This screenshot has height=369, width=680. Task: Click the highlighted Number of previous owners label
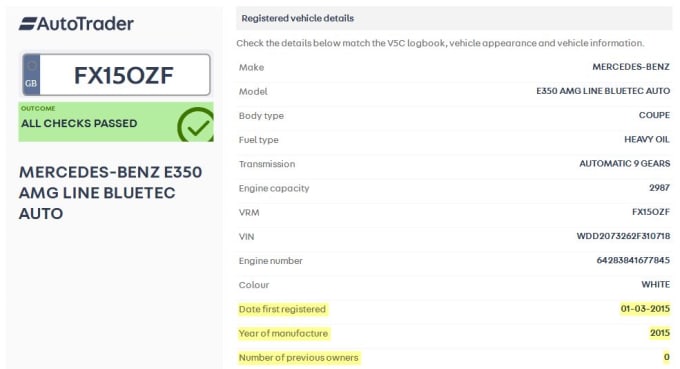point(298,358)
